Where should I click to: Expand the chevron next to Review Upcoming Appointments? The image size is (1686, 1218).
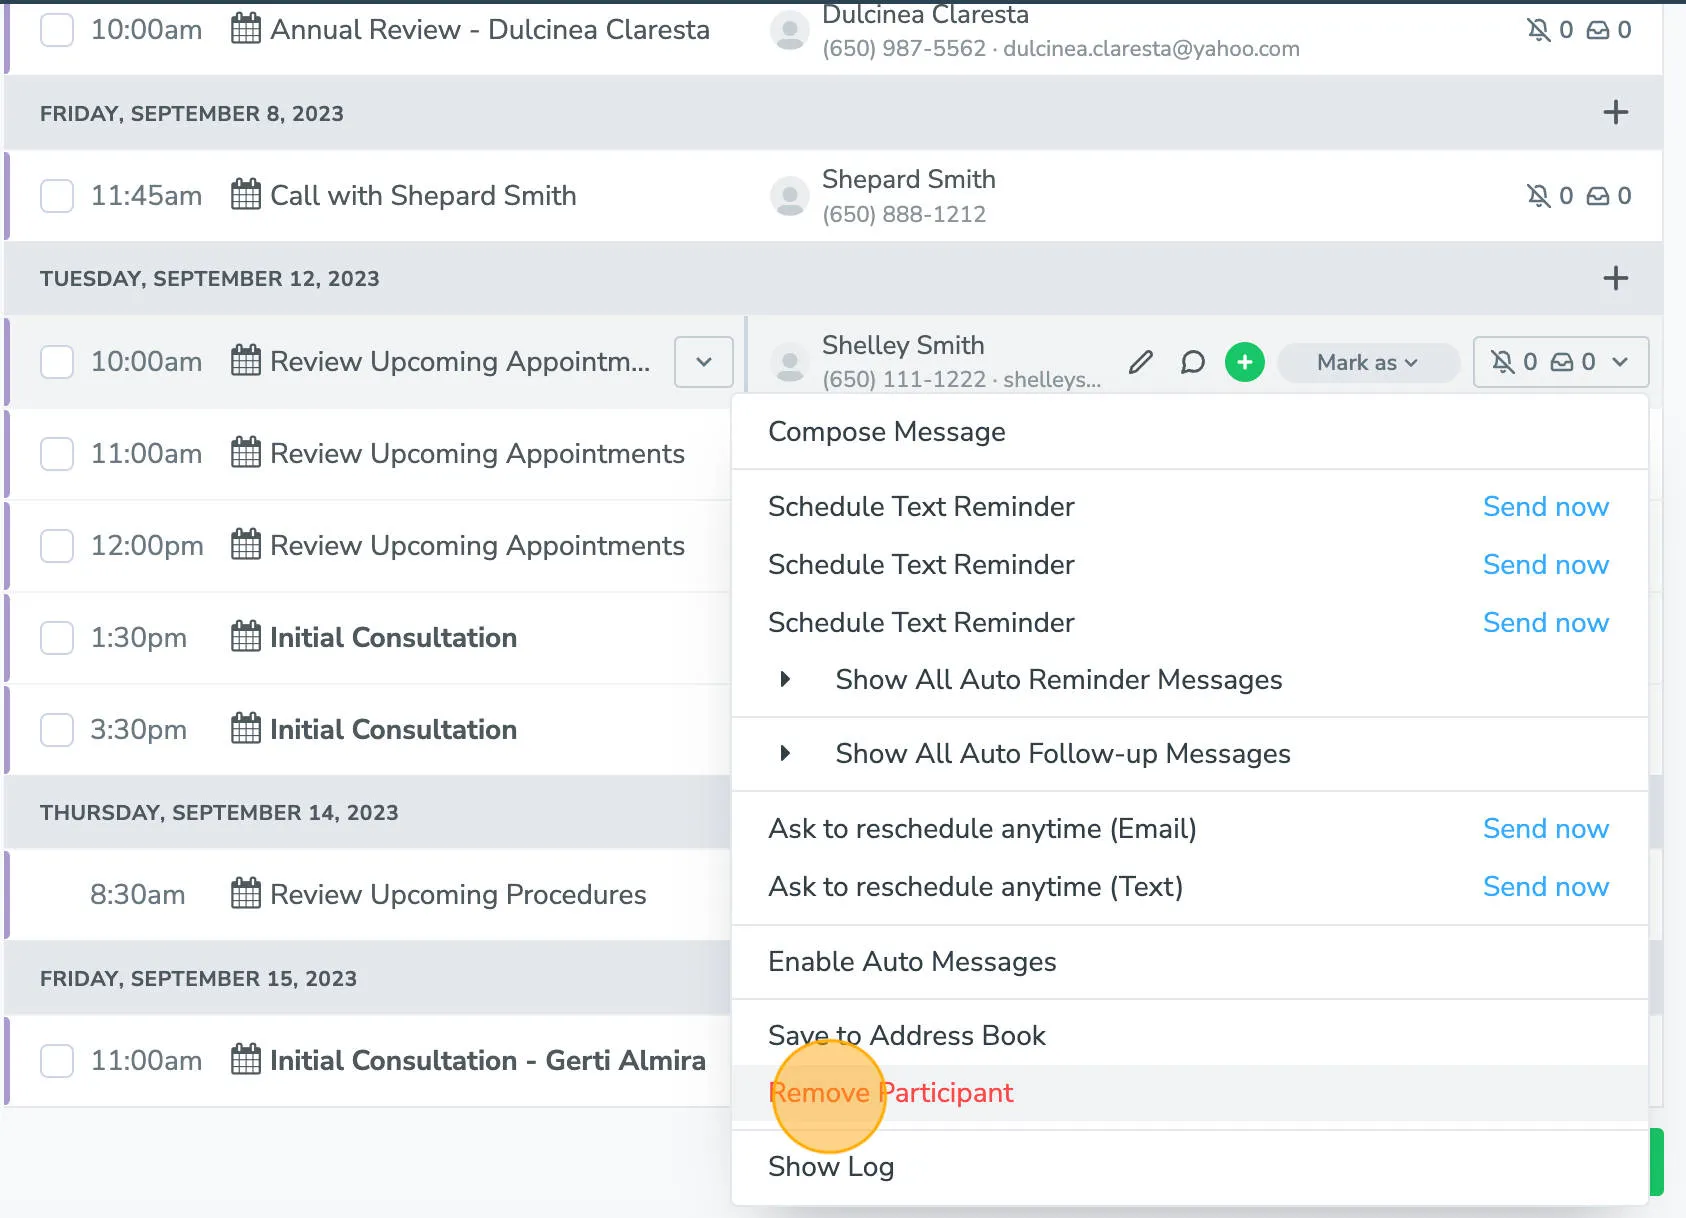704,362
